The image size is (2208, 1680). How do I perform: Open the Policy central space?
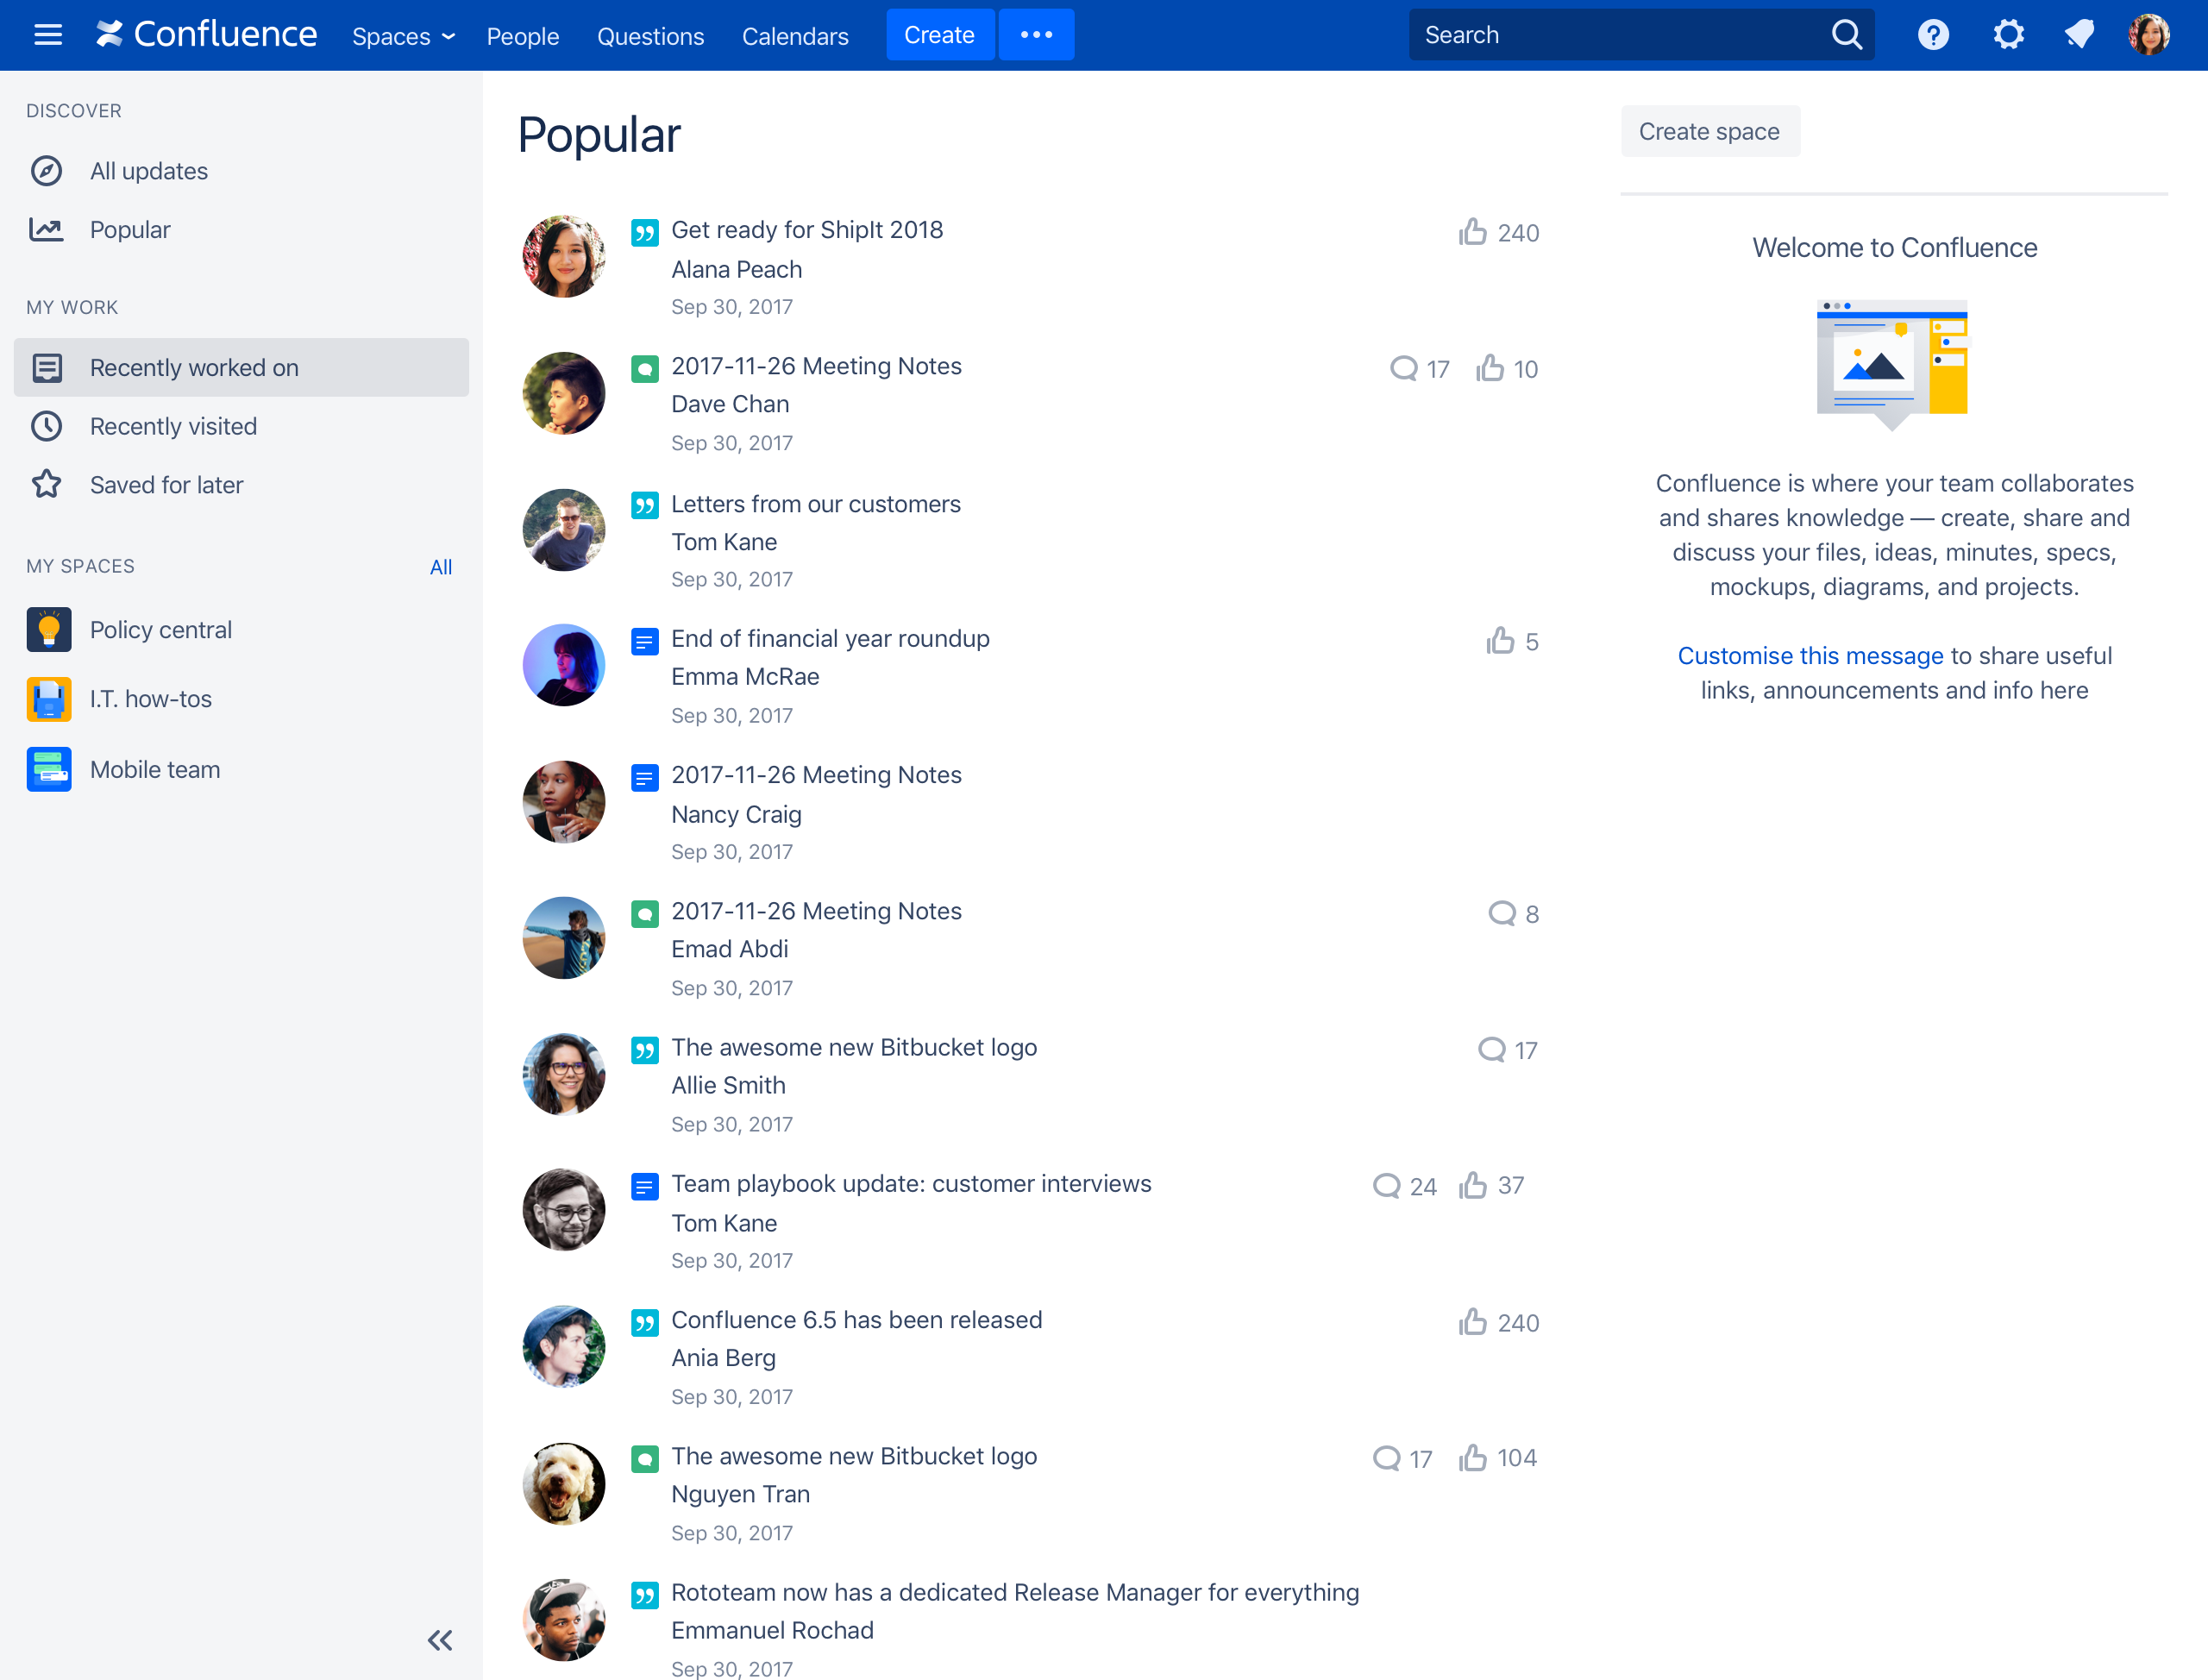point(161,630)
